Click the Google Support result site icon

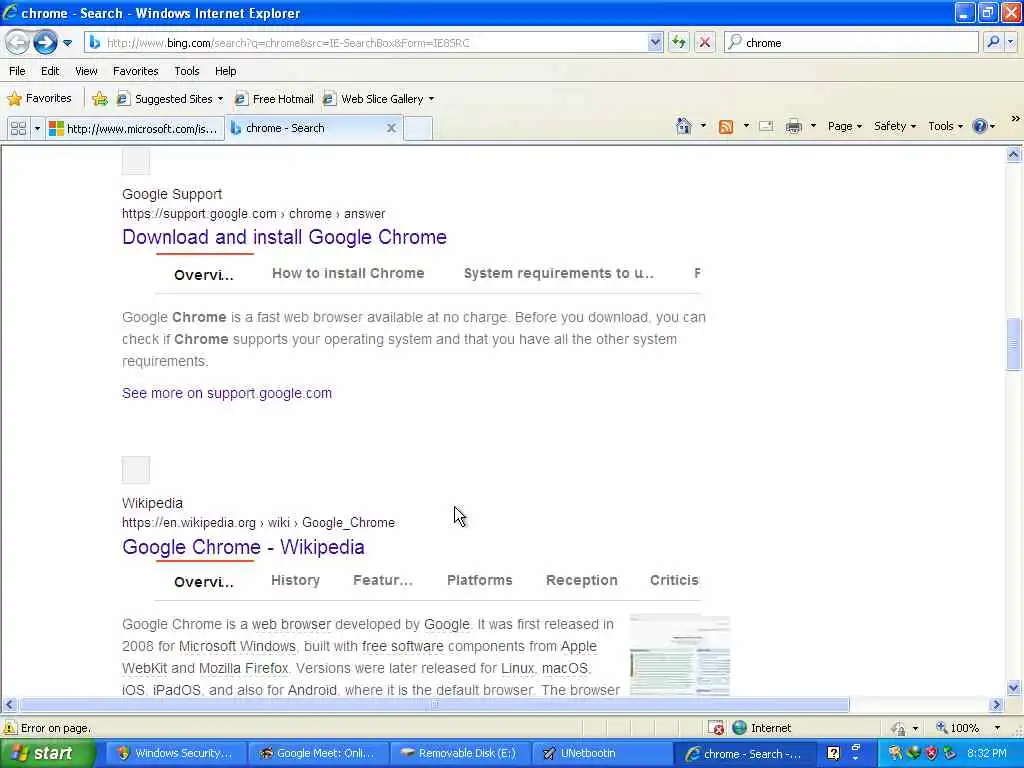pos(136,161)
